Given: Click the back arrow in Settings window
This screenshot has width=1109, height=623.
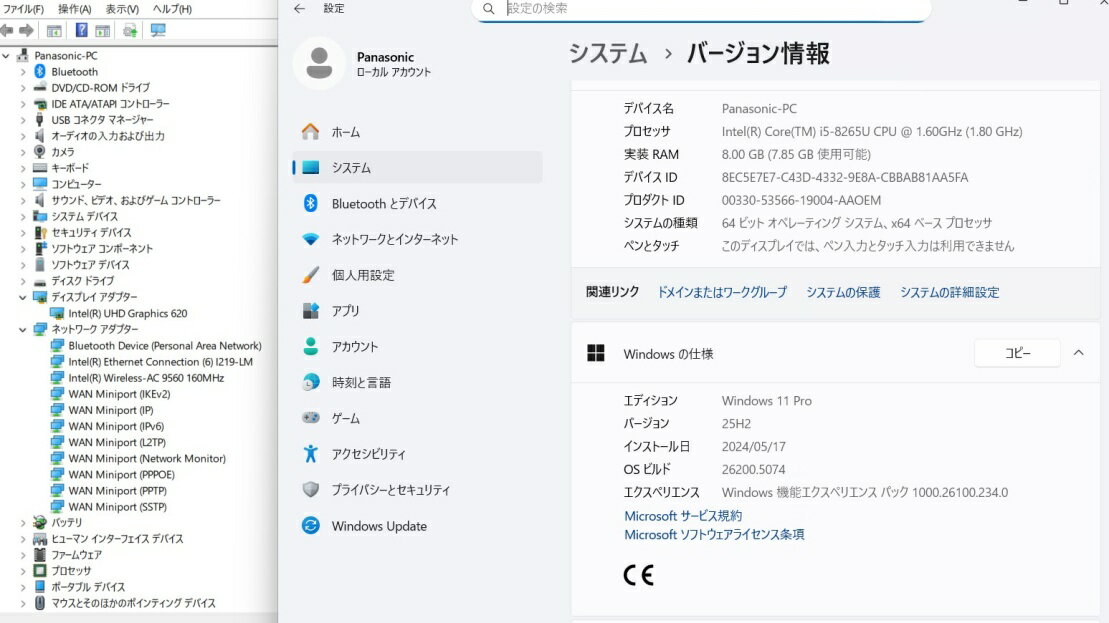Looking at the screenshot, I should tap(300, 9).
